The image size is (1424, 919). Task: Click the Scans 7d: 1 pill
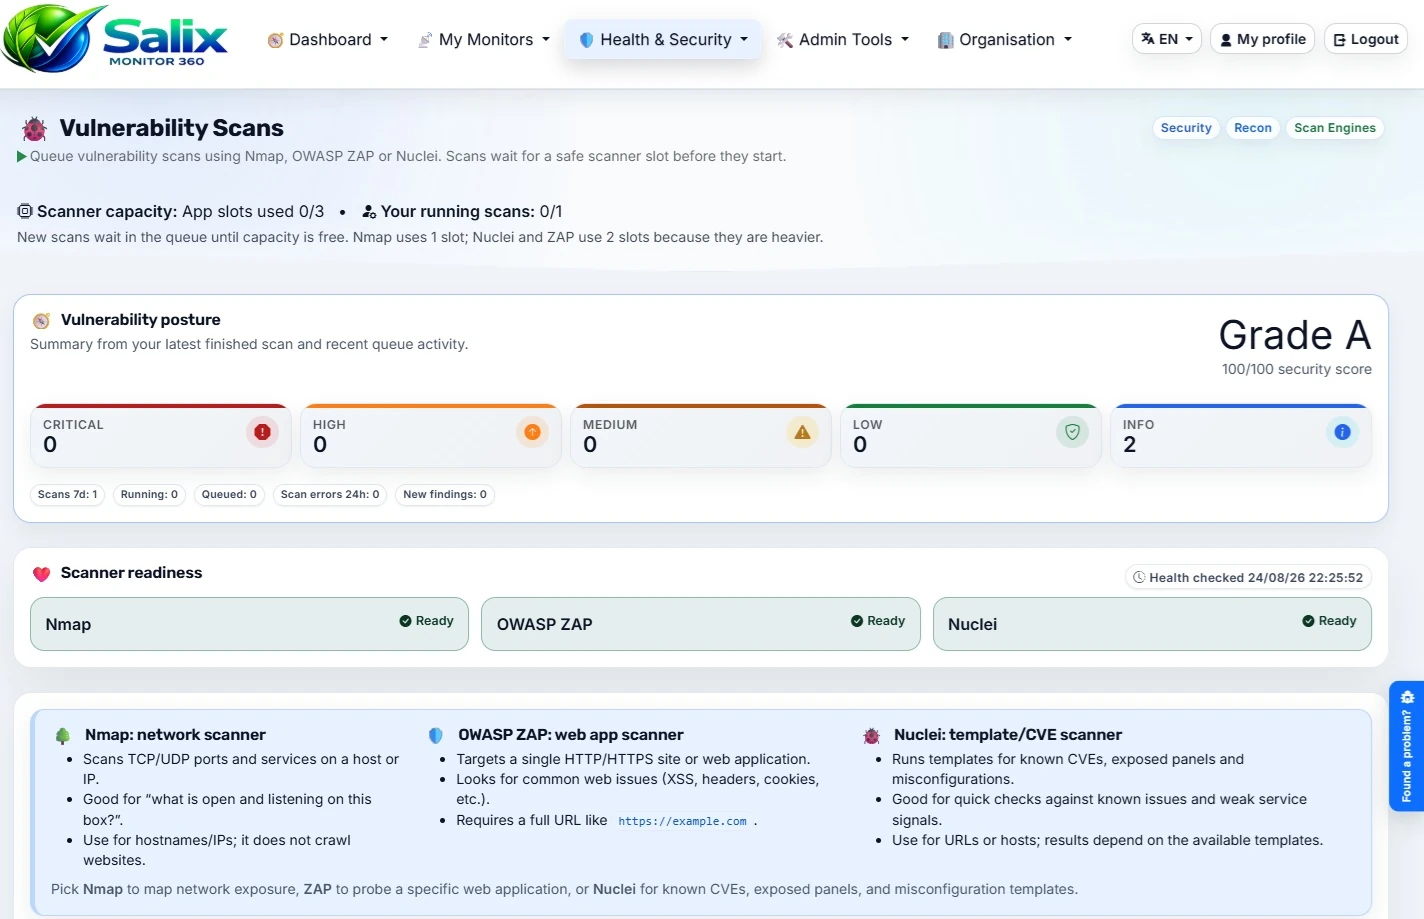coord(68,494)
